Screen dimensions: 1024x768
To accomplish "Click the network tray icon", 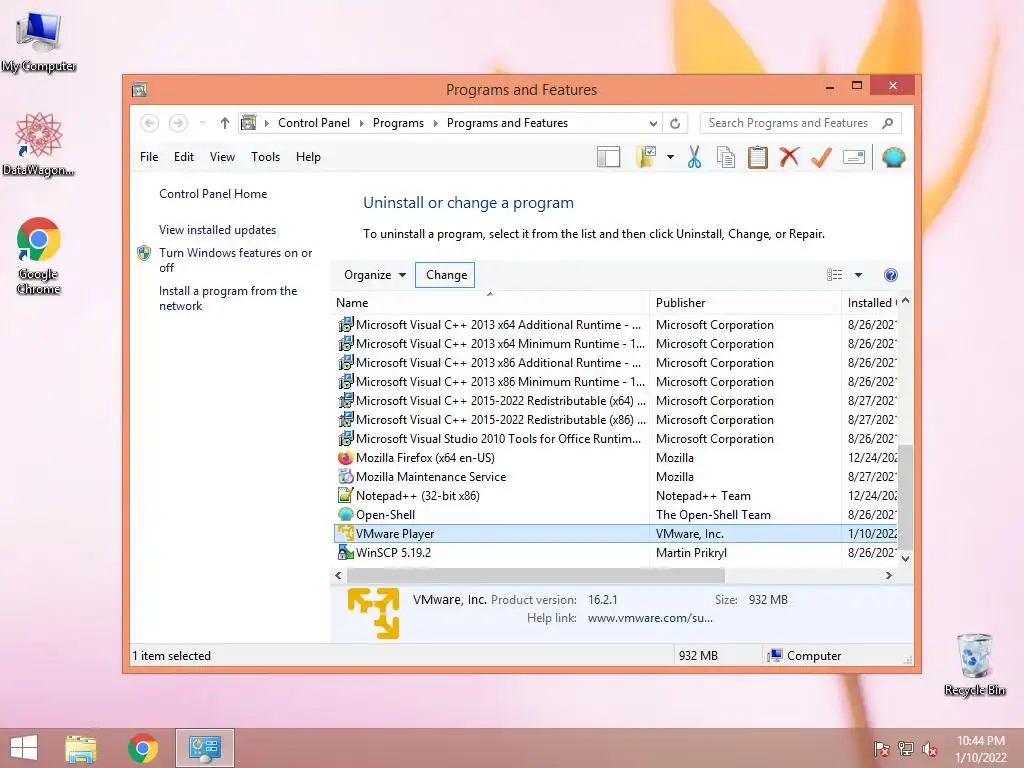I will (906, 748).
